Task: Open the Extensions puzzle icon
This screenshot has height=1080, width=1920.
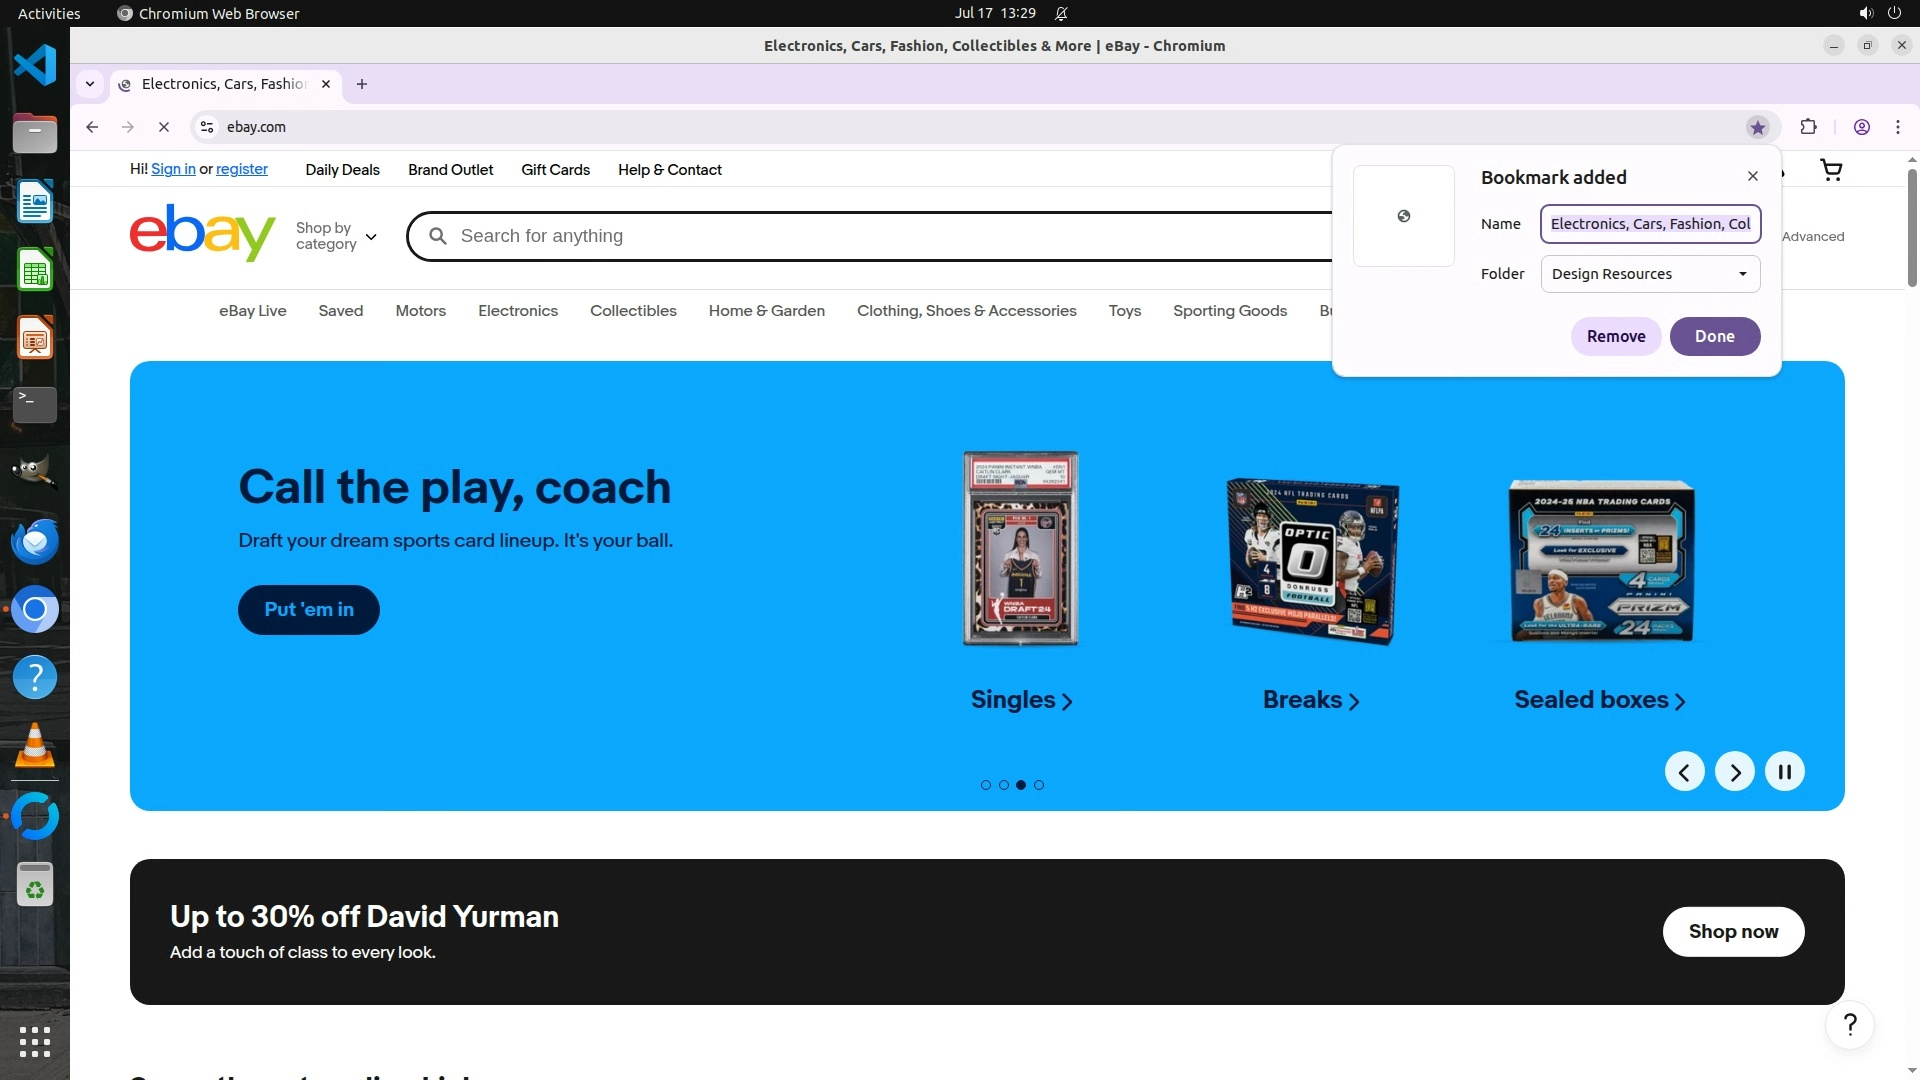Action: pos(1808,127)
